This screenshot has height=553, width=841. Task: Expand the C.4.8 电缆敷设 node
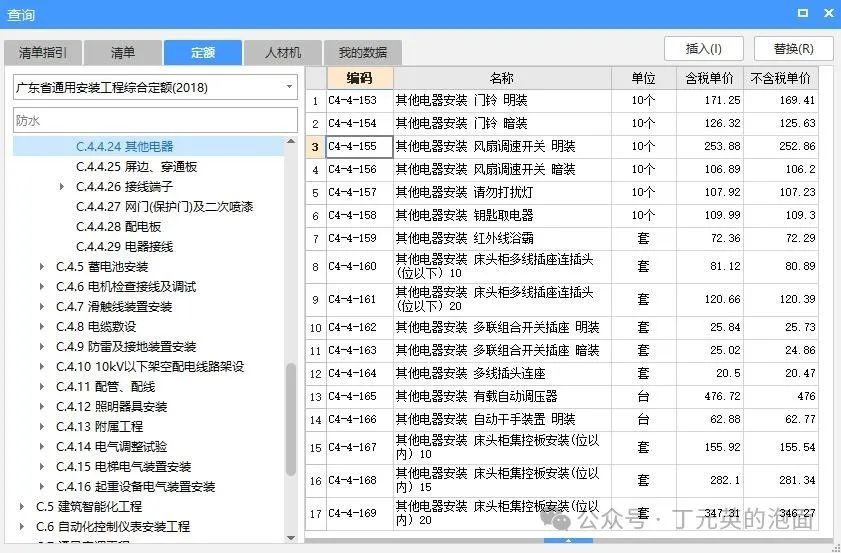point(42,326)
